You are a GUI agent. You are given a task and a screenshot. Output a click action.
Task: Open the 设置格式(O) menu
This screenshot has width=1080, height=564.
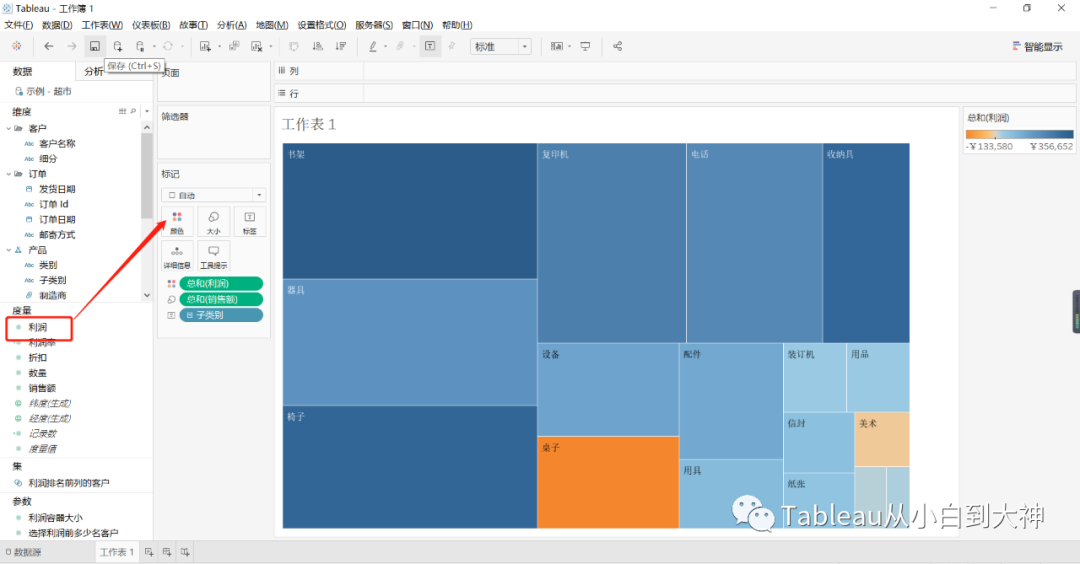[x=322, y=25]
